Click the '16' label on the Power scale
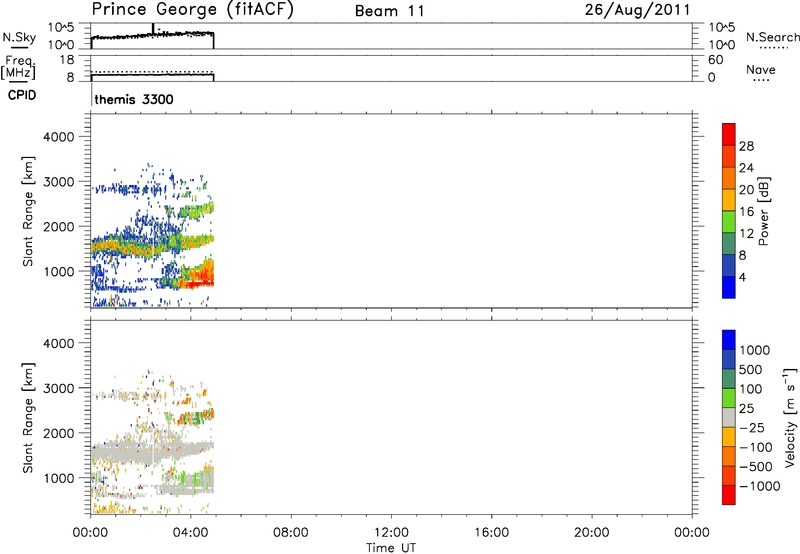 click(746, 212)
